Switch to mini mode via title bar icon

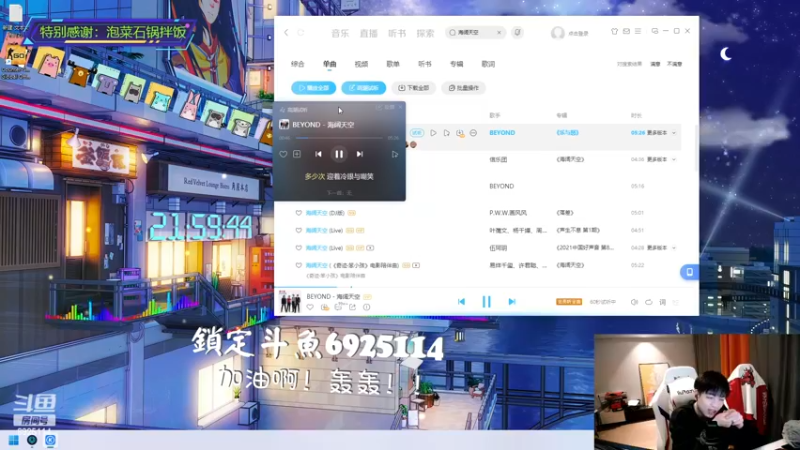coord(655,31)
